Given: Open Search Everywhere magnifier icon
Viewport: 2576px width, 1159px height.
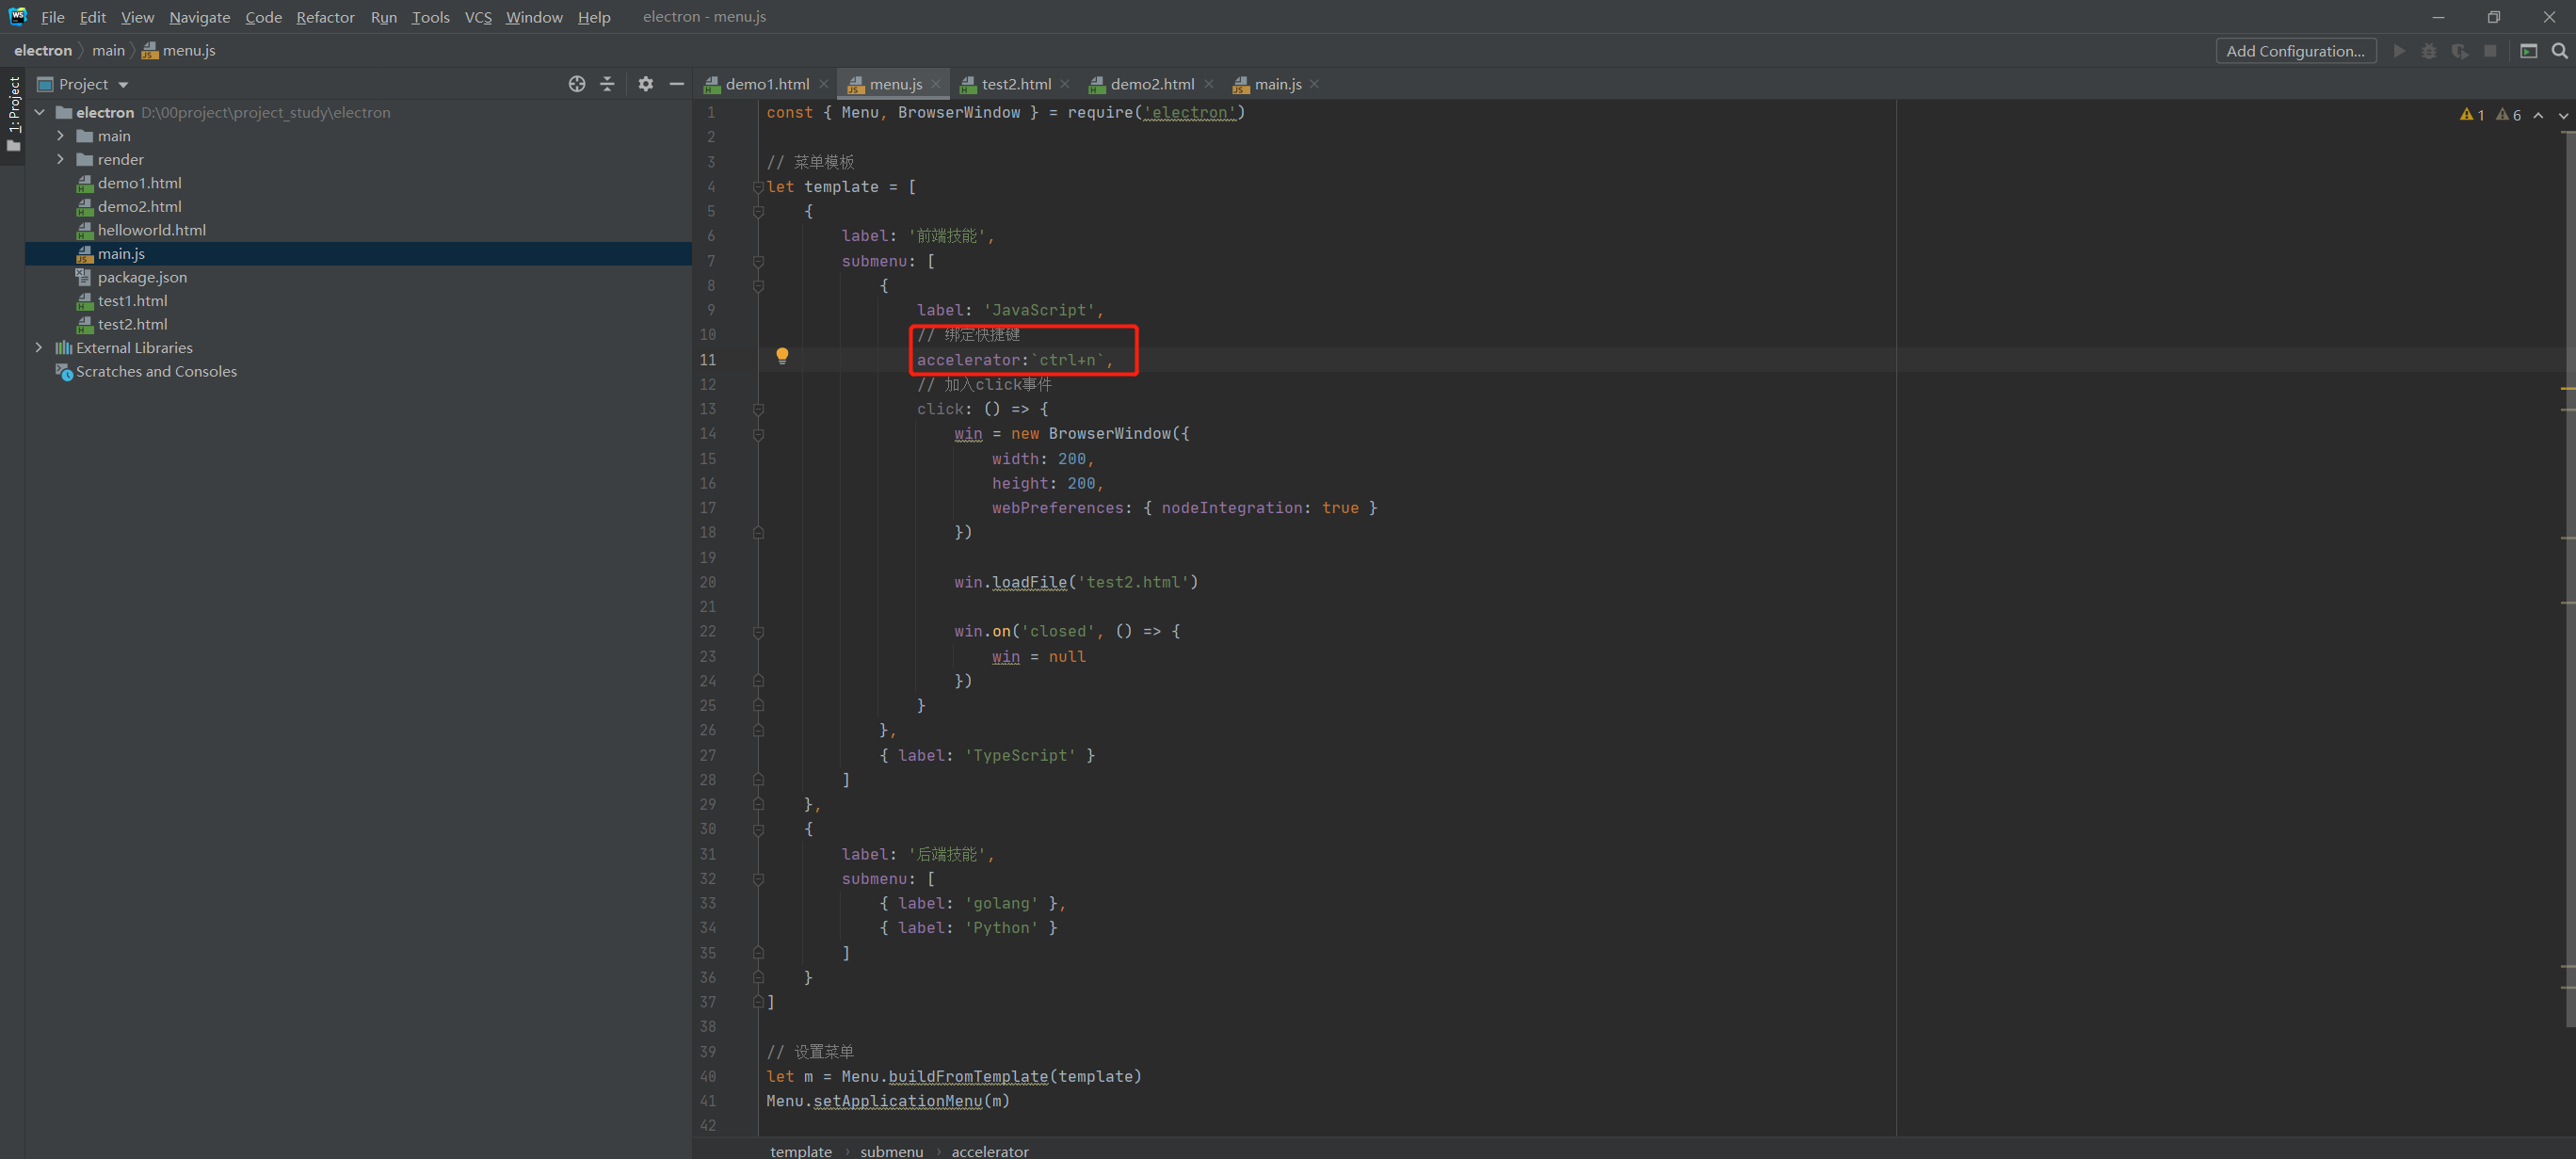Looking at the screenshot, I should coord(2559,51).
